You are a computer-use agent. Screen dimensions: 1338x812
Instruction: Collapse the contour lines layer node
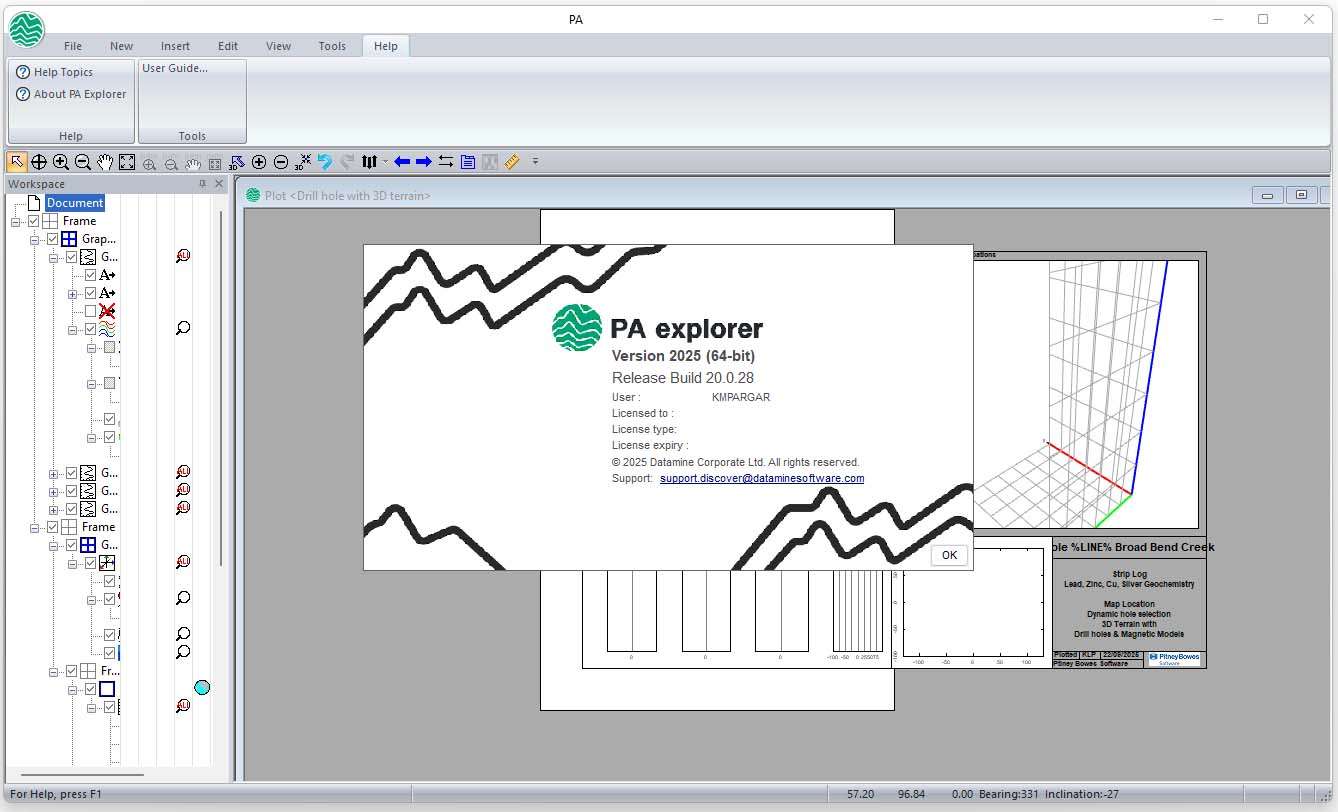click(x=72, y=329)
